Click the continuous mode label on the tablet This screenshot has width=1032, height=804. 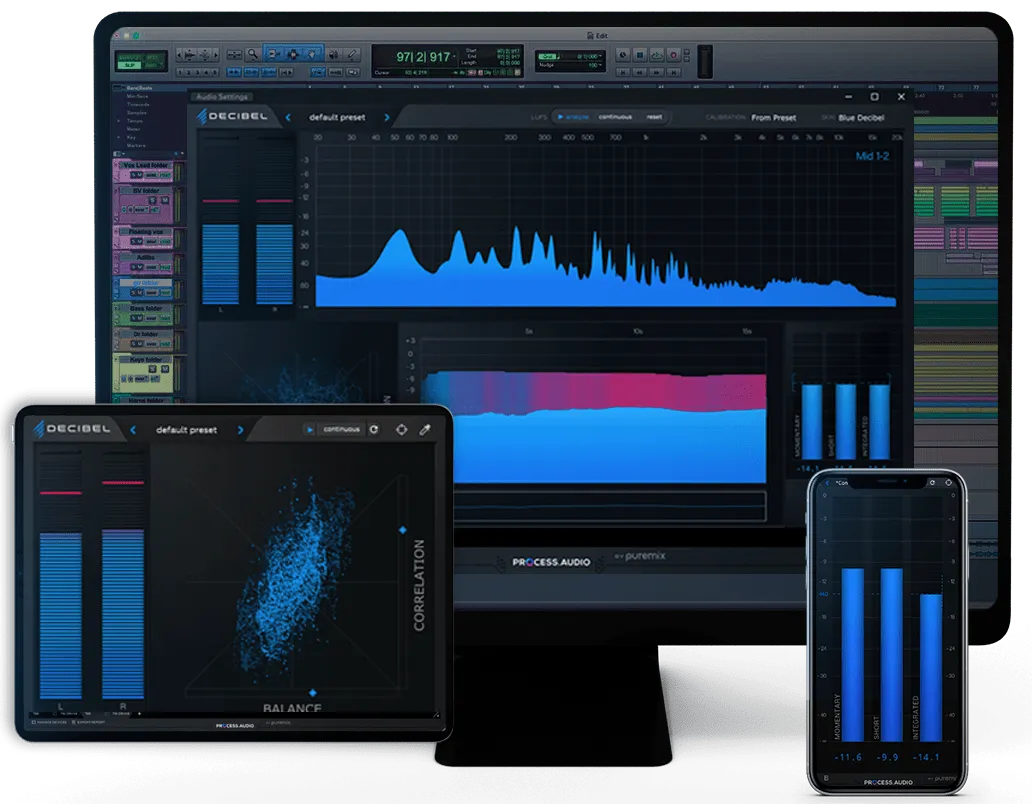pos(341,429)
